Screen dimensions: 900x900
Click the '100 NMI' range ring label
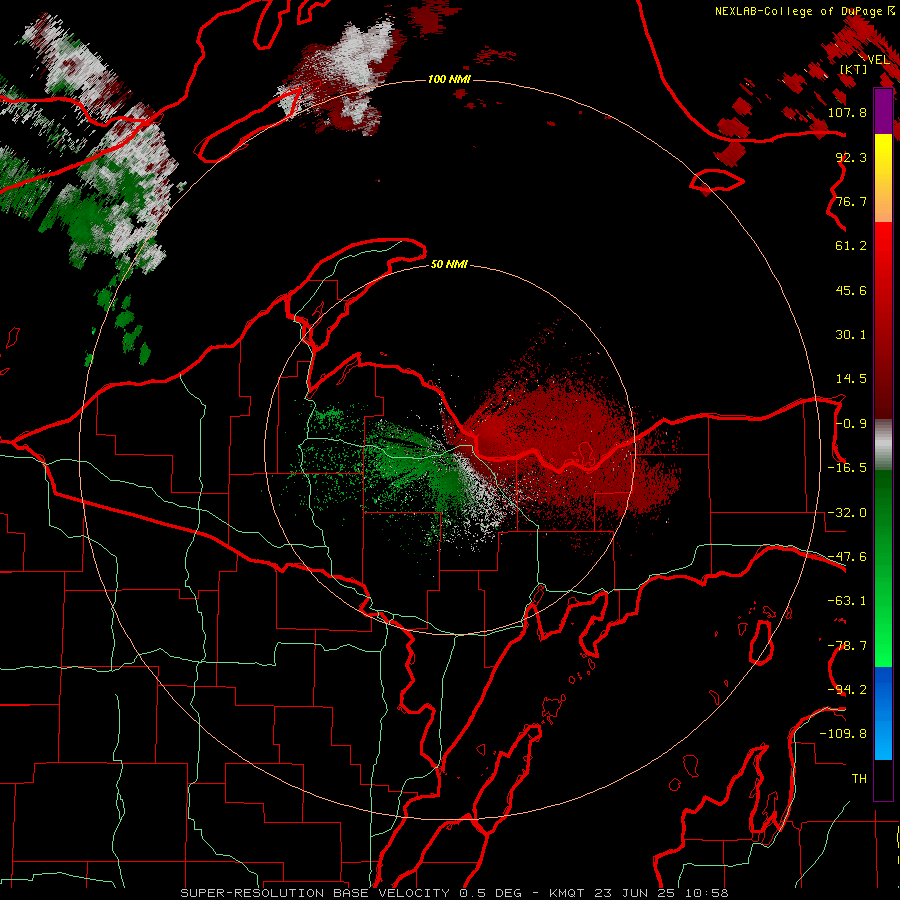pyautogui.click(x=449, y=79)
